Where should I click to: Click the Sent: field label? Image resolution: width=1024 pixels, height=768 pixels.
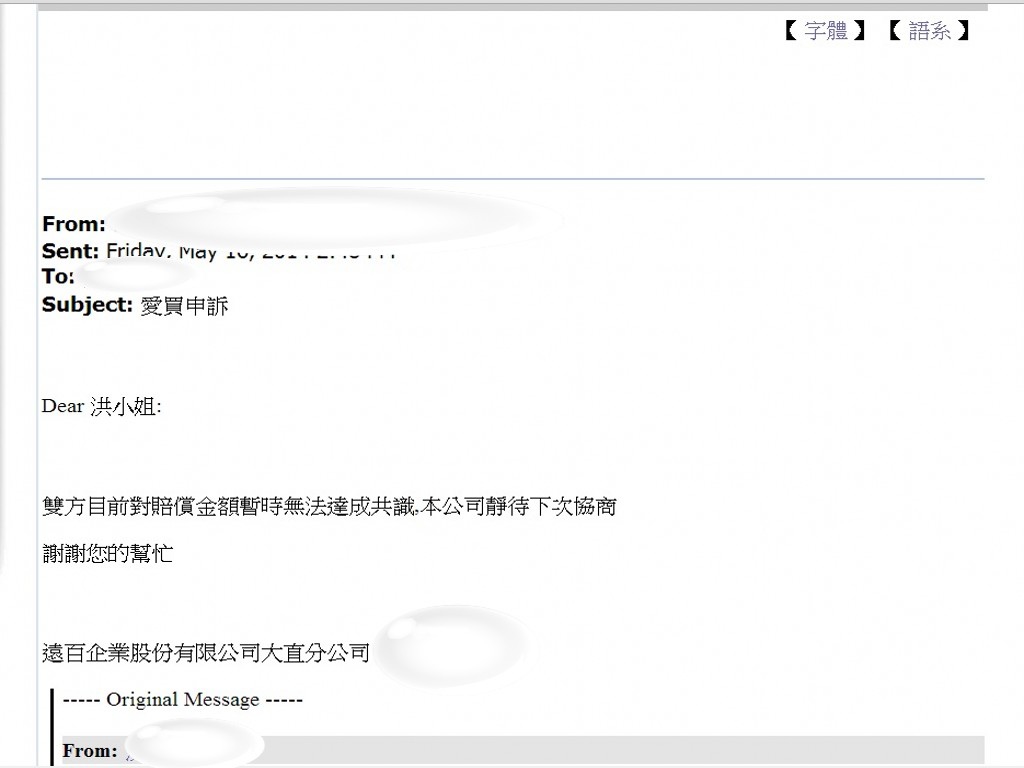[70, 251]
